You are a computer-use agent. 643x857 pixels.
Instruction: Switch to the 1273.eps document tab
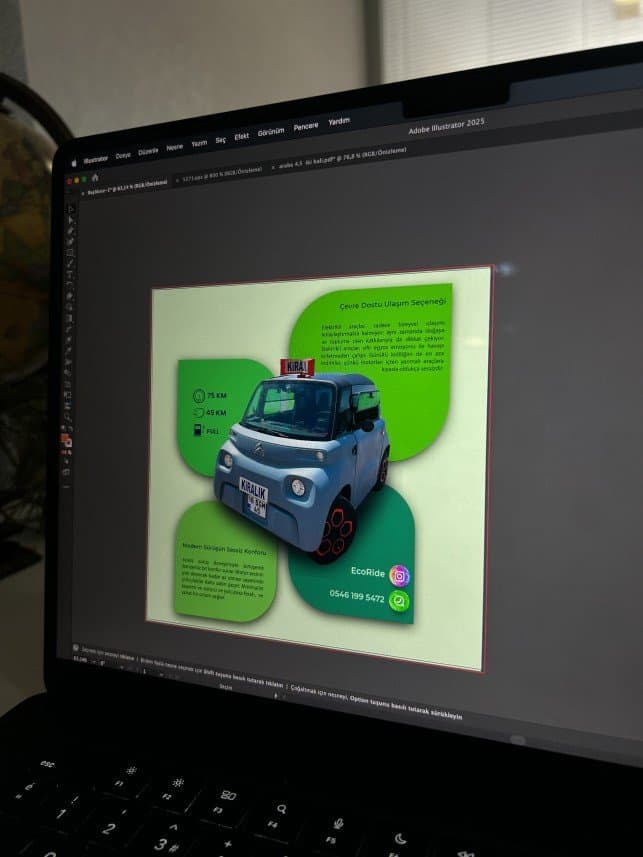tap(221, 174)
